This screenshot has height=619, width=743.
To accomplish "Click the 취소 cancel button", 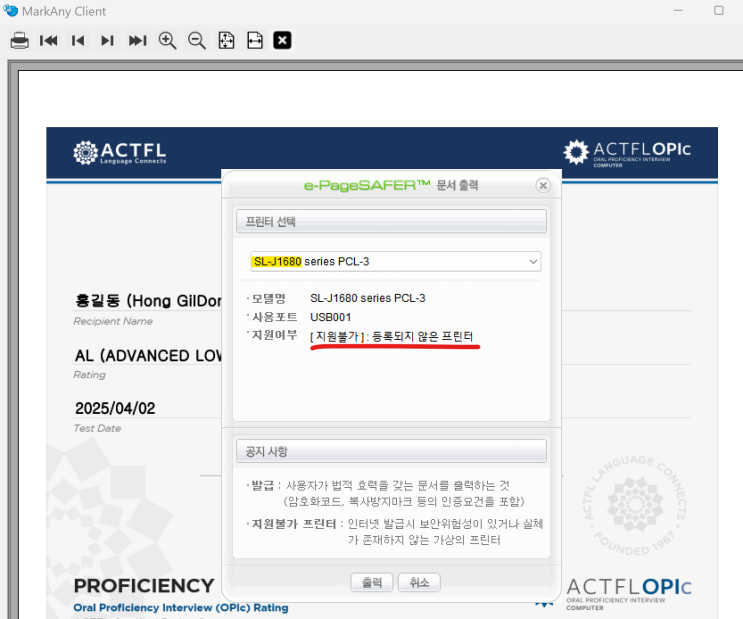I will [419, 582].
